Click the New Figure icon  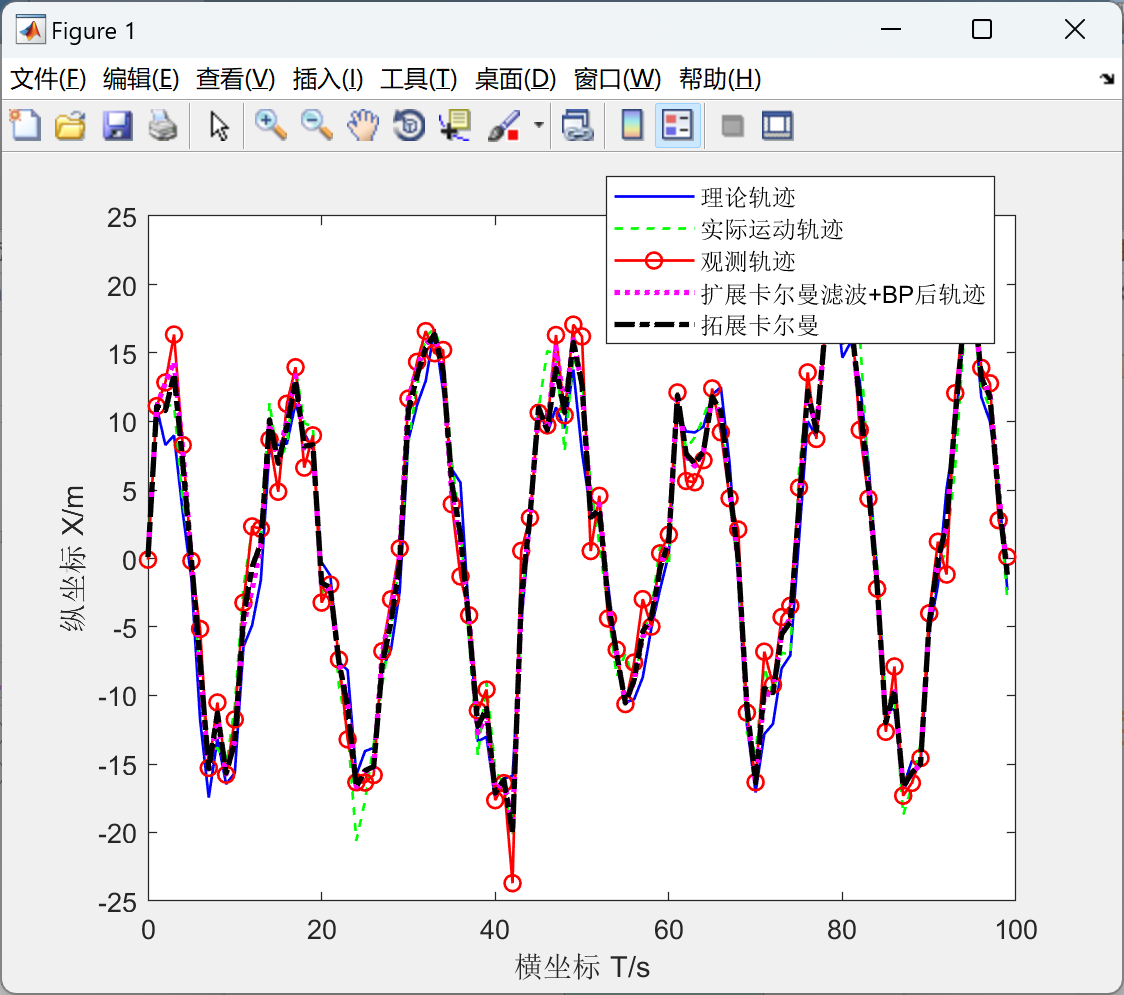coord(26,125)
